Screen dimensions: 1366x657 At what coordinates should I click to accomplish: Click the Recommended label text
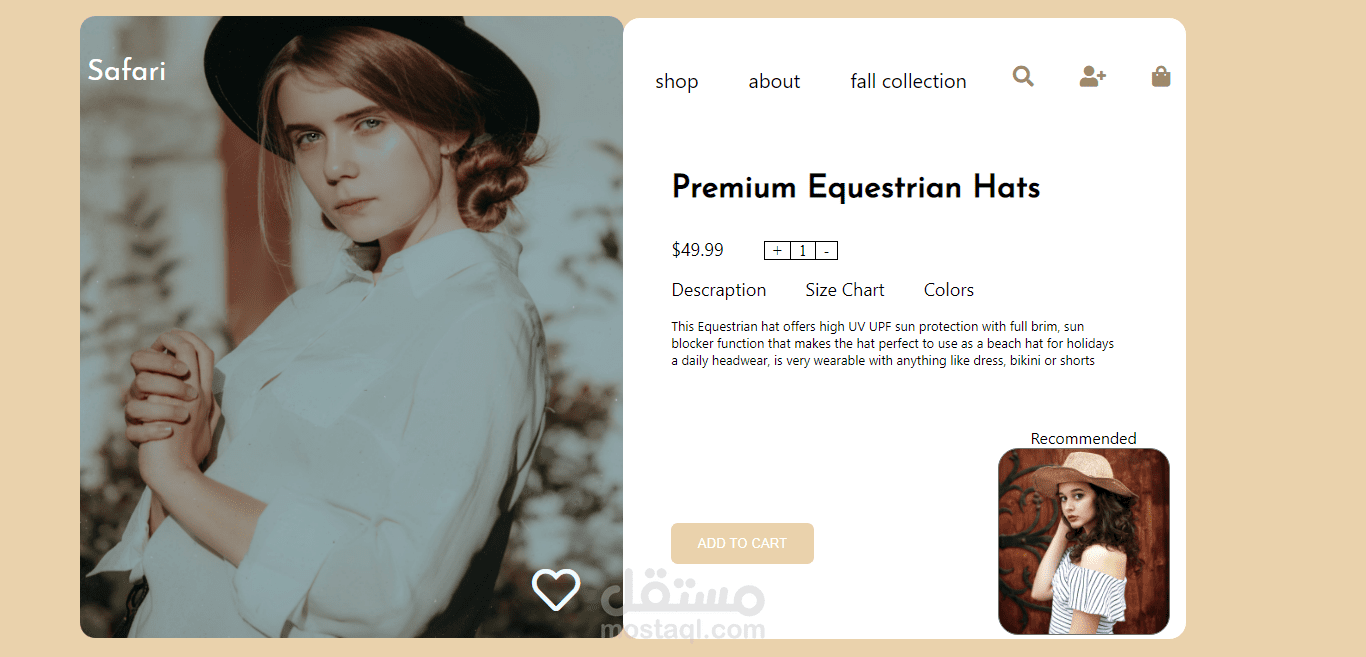pyautogui.click(x=1084, y=438)
